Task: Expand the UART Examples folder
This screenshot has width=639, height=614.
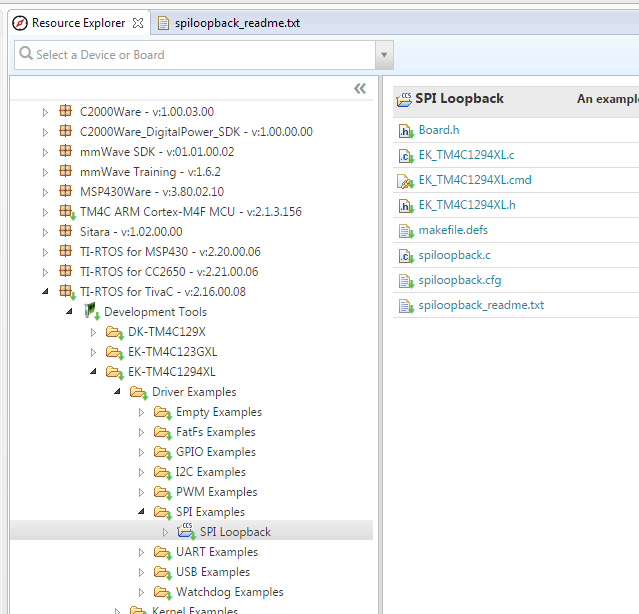Action: [x=141, y=552]
